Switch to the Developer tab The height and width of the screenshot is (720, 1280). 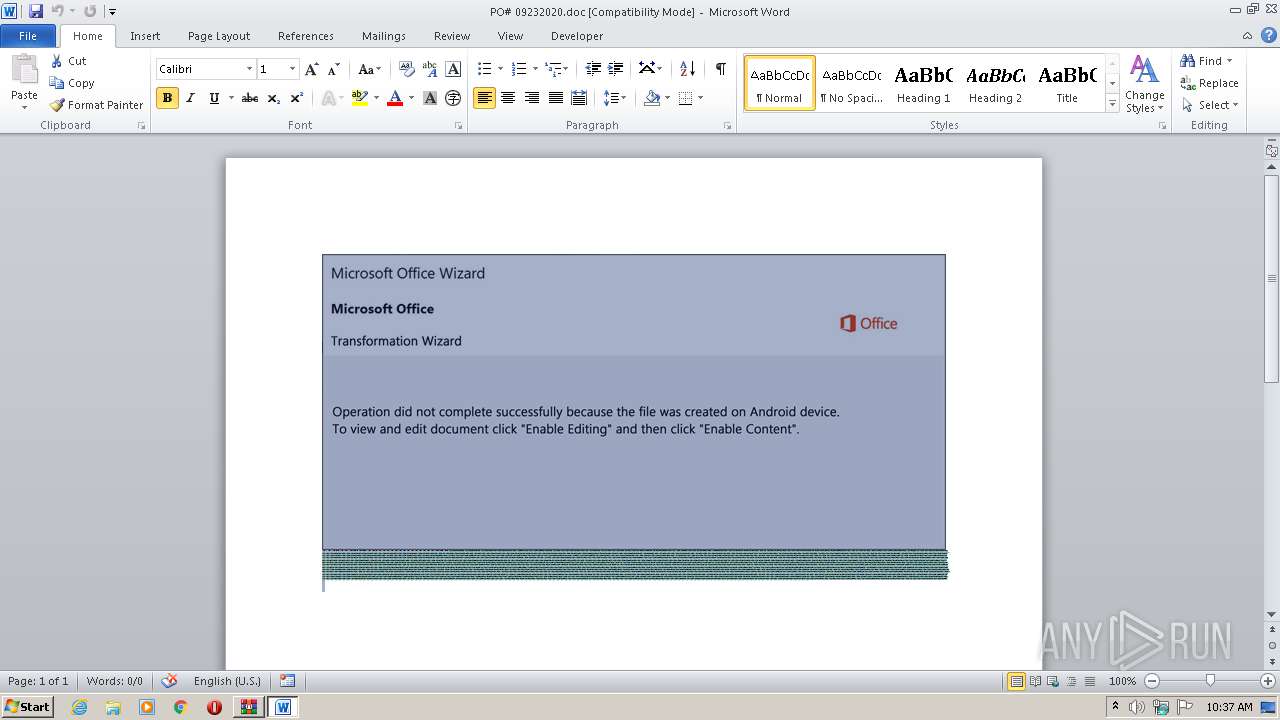click(577, 36)
